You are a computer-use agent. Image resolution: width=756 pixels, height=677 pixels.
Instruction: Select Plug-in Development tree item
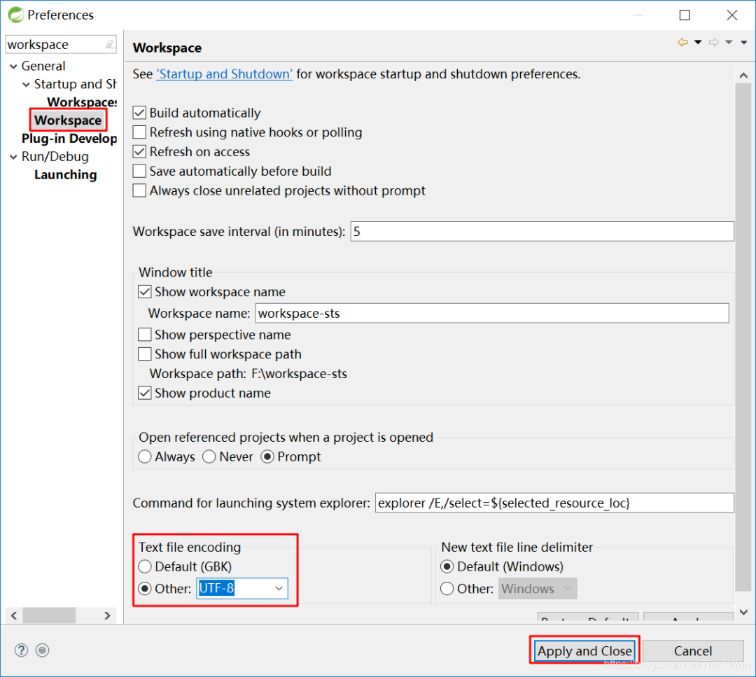pos(69,139)
